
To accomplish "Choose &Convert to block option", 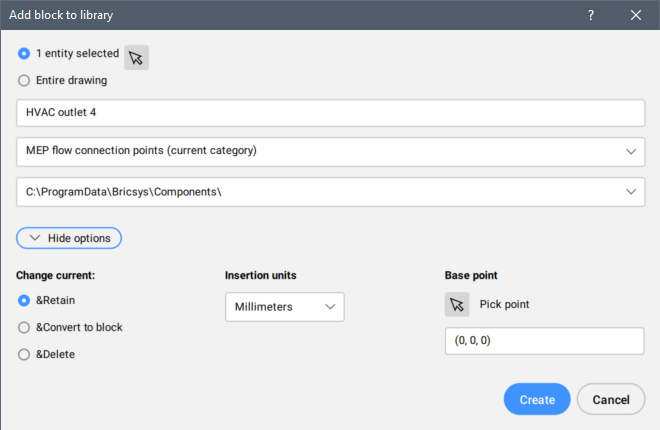I will click(24, 327).
